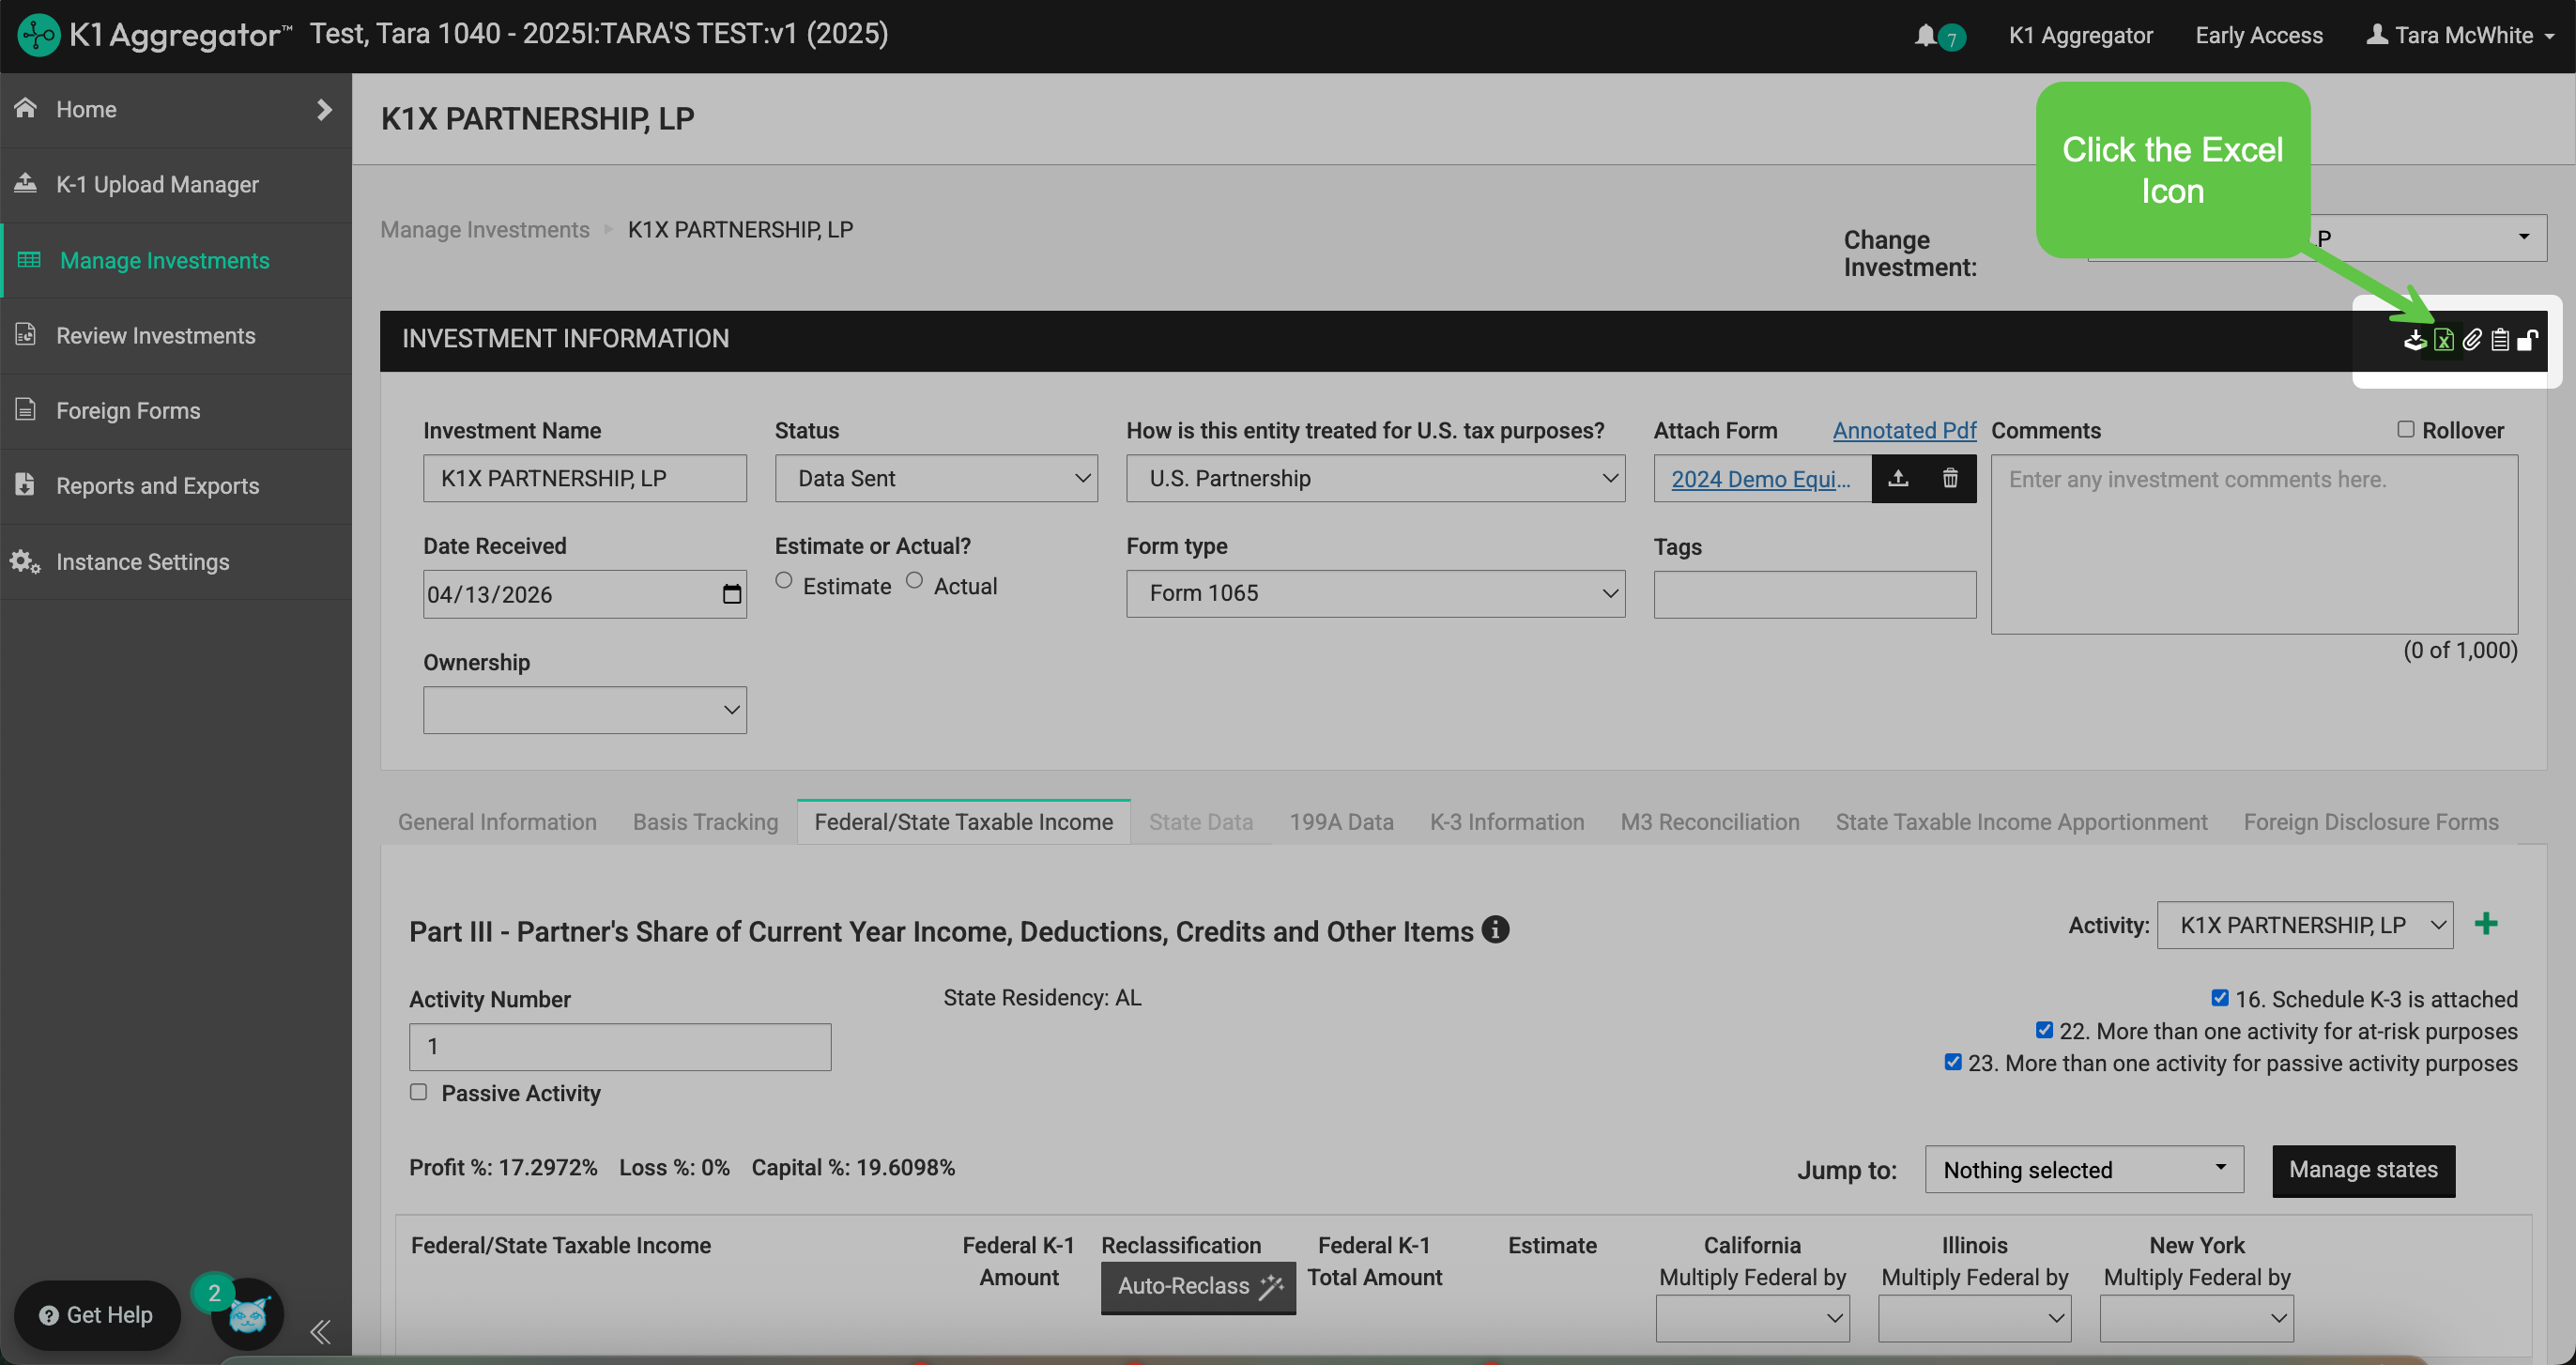This screenshot has width=2576, height=1365.
Task: Open the Status dropdown showing Data Sent
Action: point(936,478)
